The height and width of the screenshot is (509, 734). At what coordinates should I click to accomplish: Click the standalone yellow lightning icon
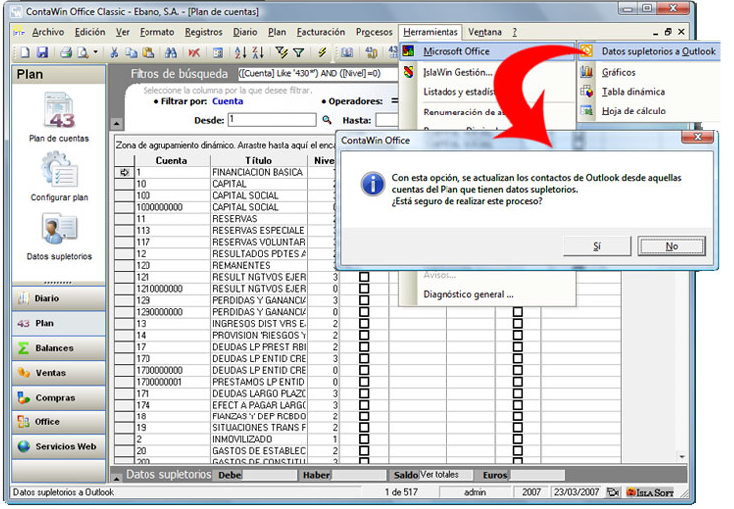tap(322, 52)
